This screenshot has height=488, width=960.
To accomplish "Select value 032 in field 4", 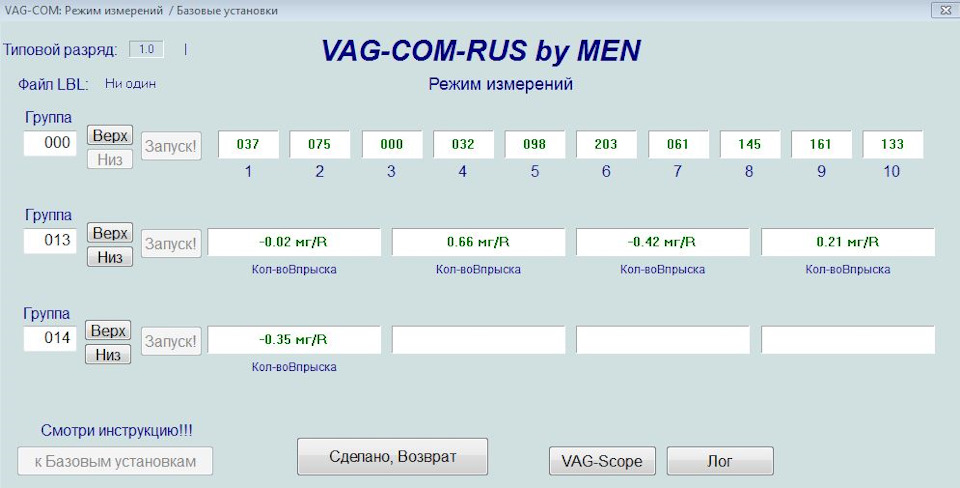I will point(463,145).
